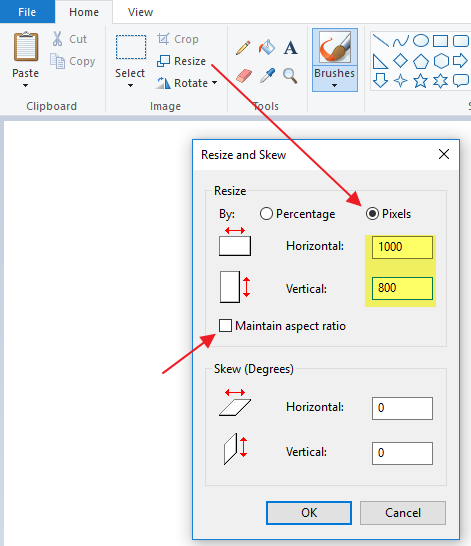Expand the Brushes dropdown arrow
The image size is (471, 546).
[335, 86]
